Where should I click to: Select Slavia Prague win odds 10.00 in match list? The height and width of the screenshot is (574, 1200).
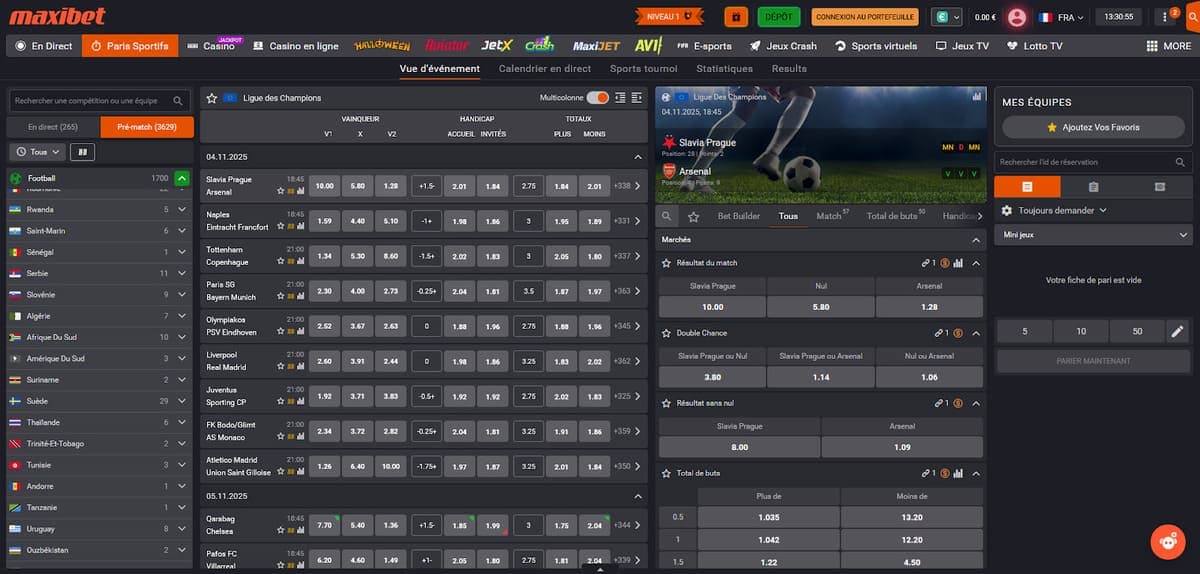(324, 186)
